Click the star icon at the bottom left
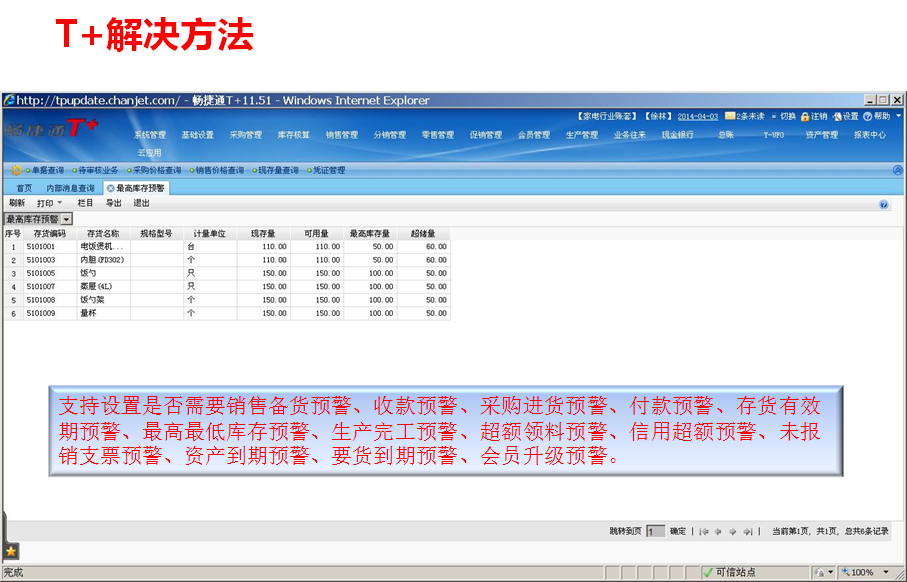This screenshot has width=907, height=582. (11, 551)
